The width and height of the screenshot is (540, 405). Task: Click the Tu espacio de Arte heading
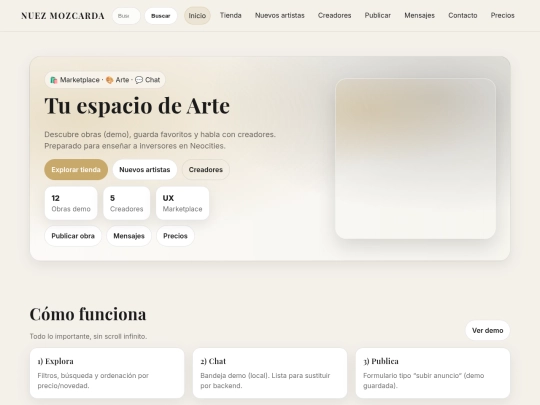click(137, 106)
